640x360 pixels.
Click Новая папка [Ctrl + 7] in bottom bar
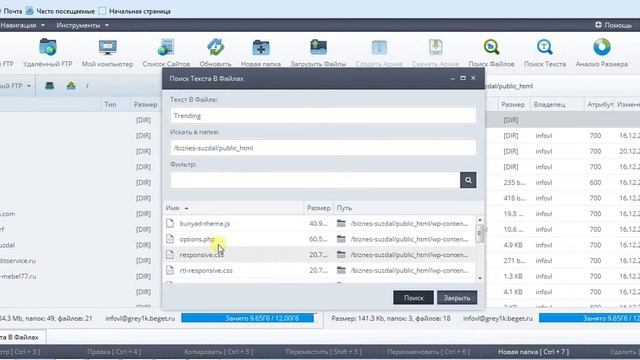(x=533, y=351)
